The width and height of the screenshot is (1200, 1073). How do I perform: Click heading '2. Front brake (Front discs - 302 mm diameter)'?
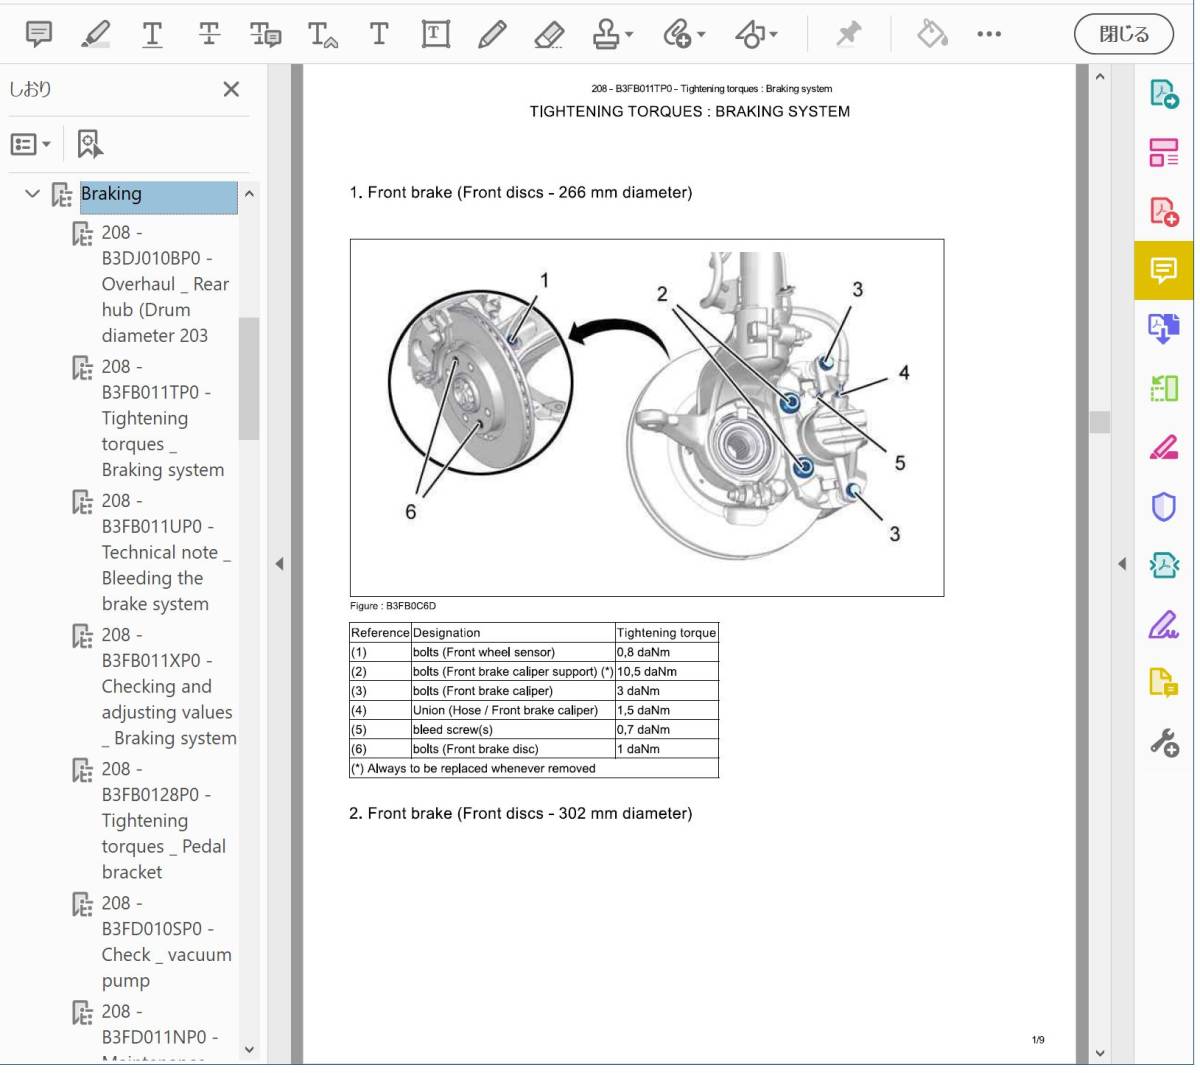pos(520,814)
